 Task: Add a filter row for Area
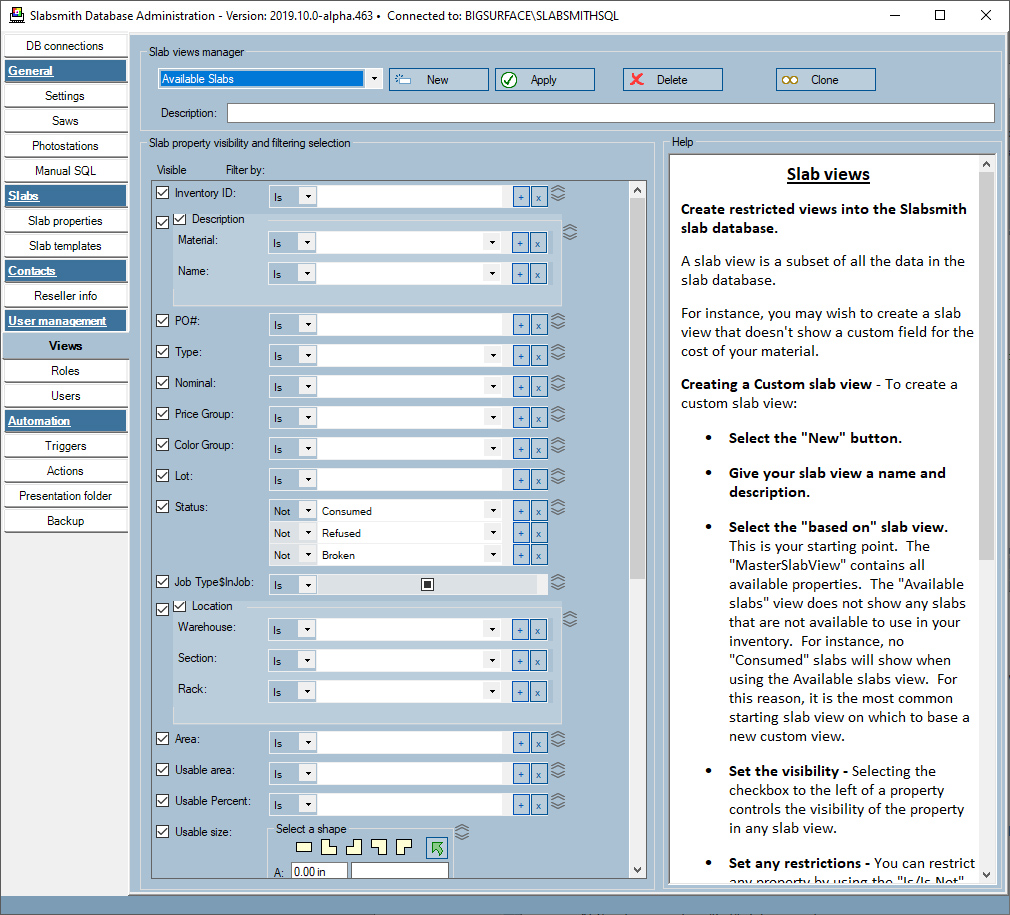521,743
